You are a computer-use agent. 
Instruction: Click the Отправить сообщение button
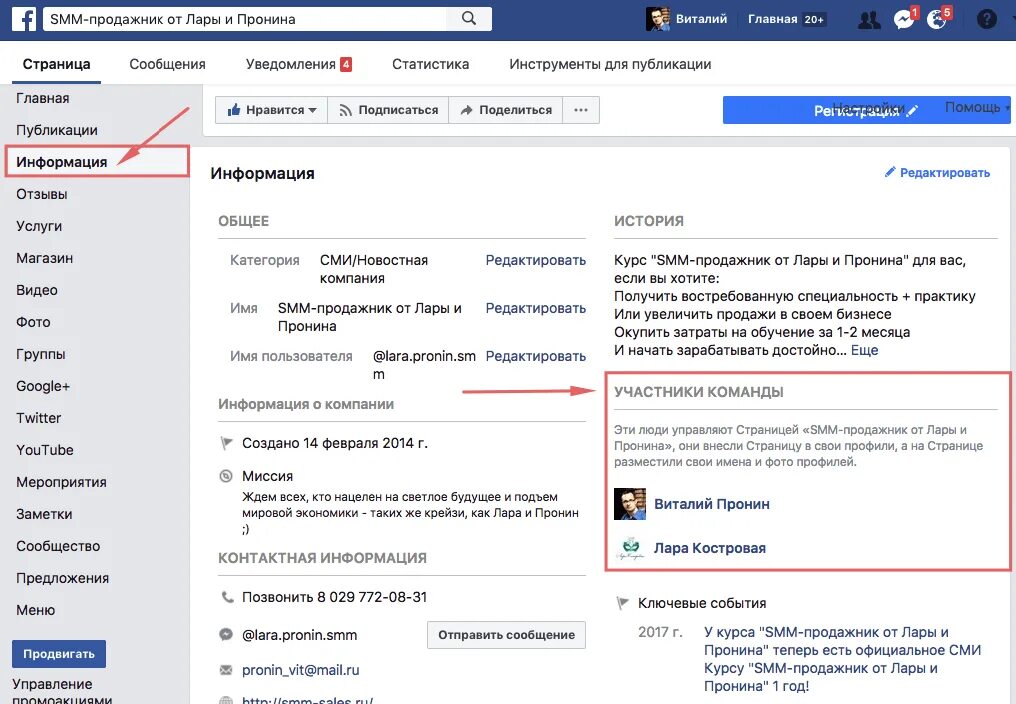pos(506,635)
